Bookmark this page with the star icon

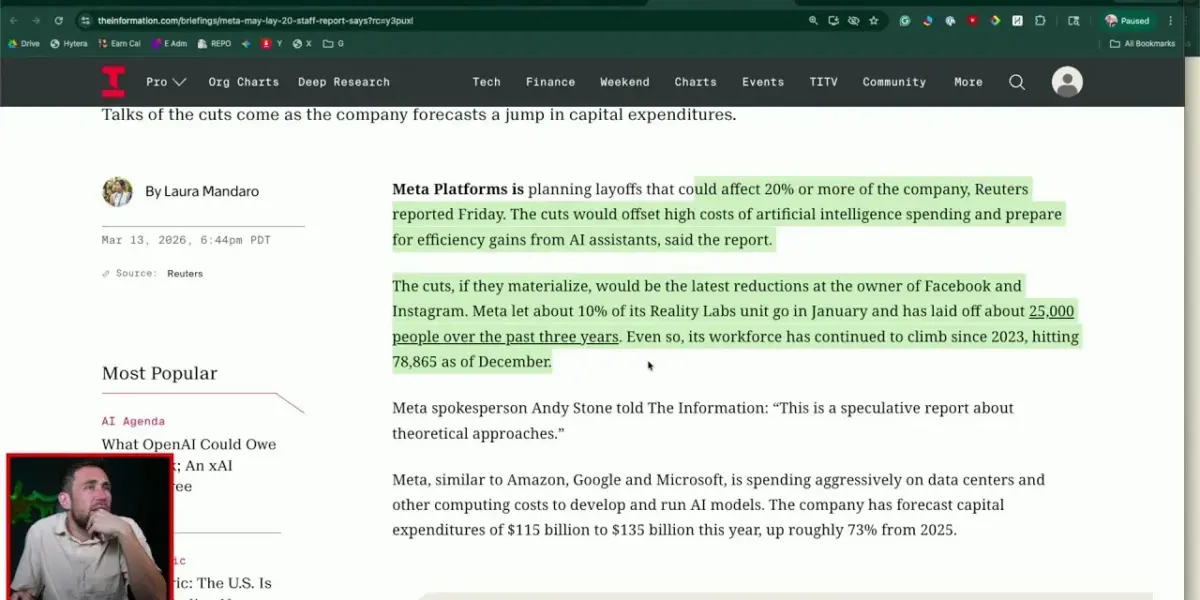[x=873, y=20]
